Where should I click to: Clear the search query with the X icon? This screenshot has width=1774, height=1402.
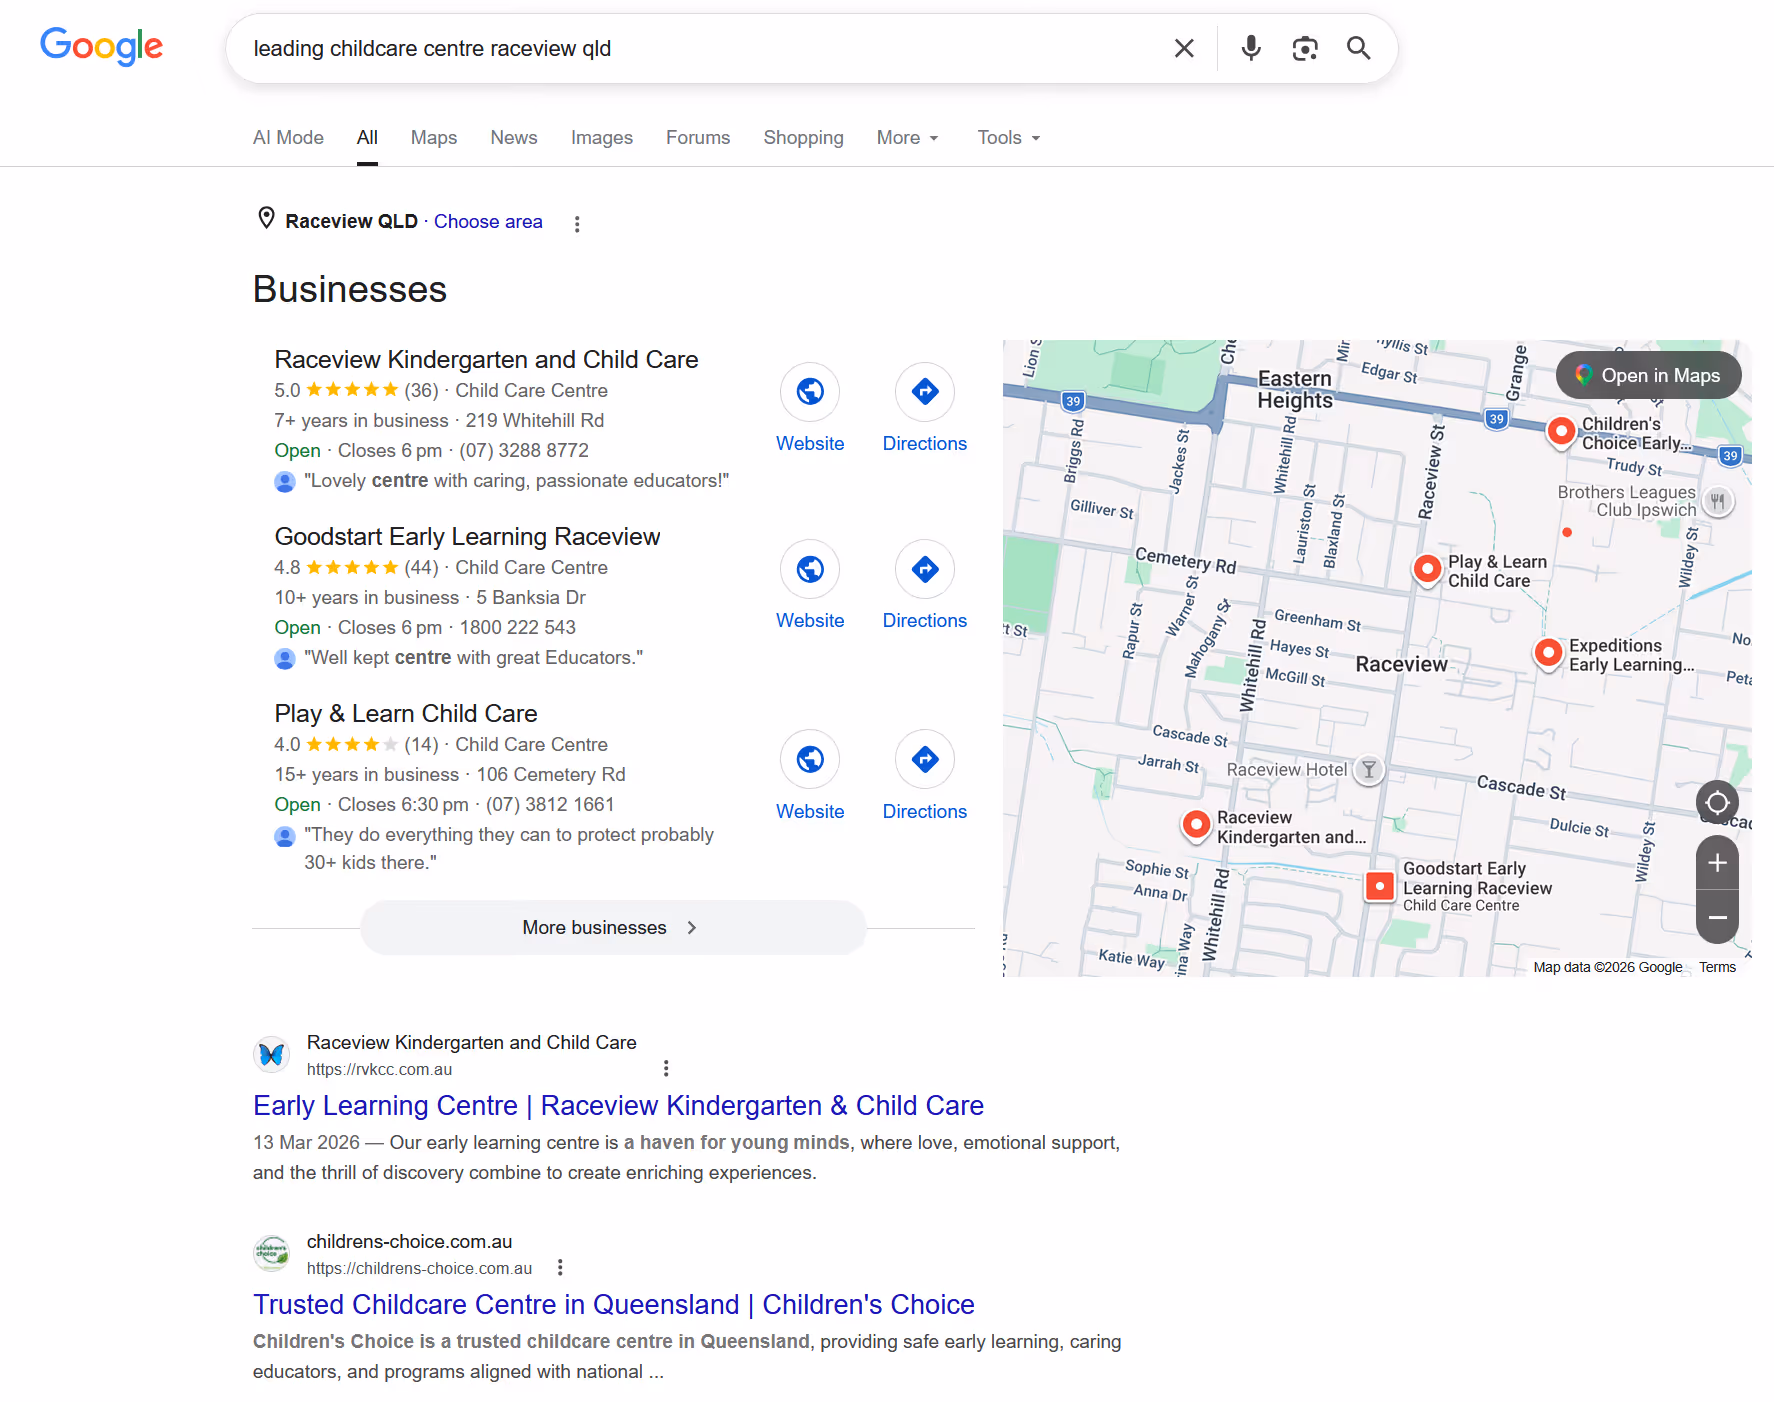point(1184,48)
